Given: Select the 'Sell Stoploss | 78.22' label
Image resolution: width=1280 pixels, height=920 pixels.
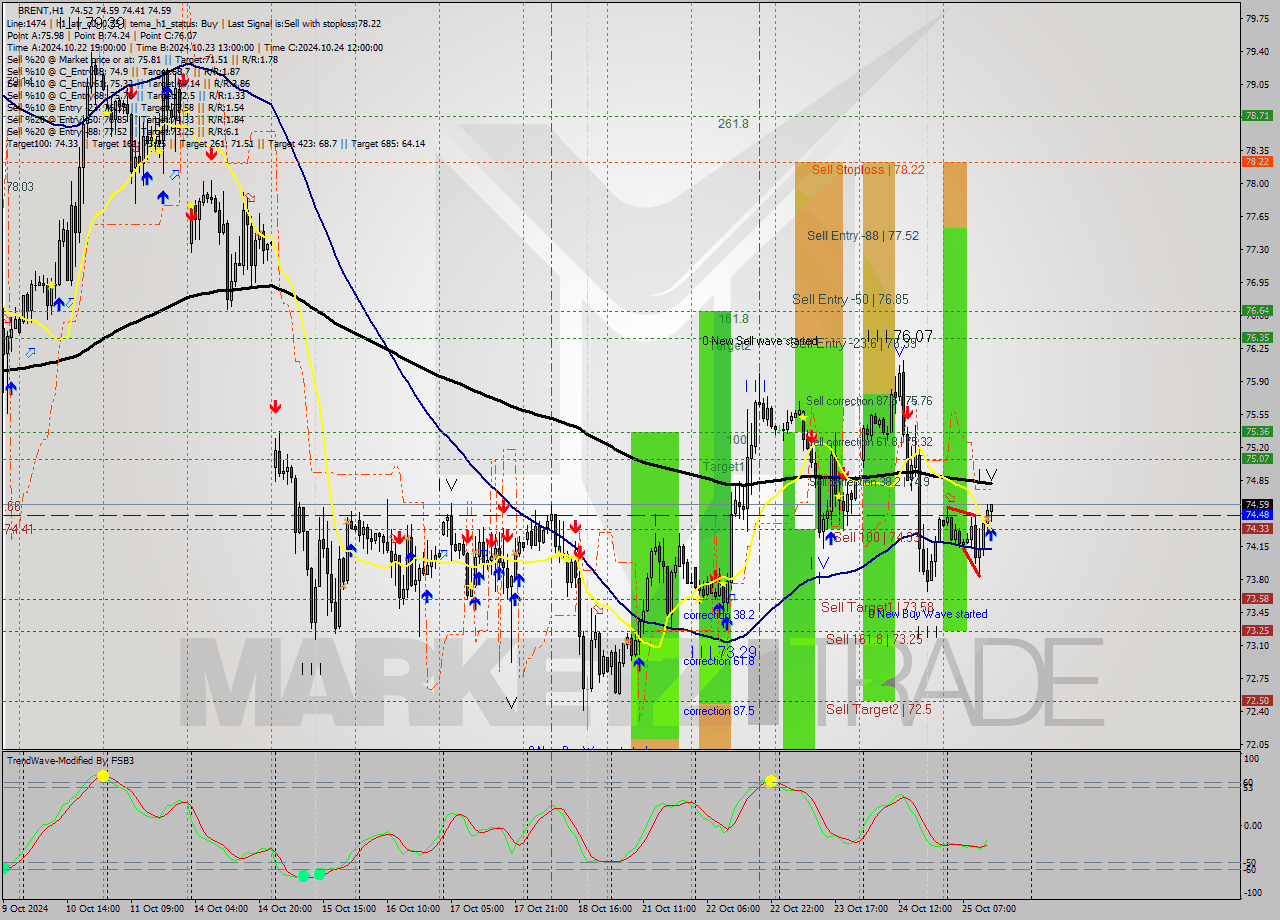Looking at the screenshot, I should (x=868, y=170).
